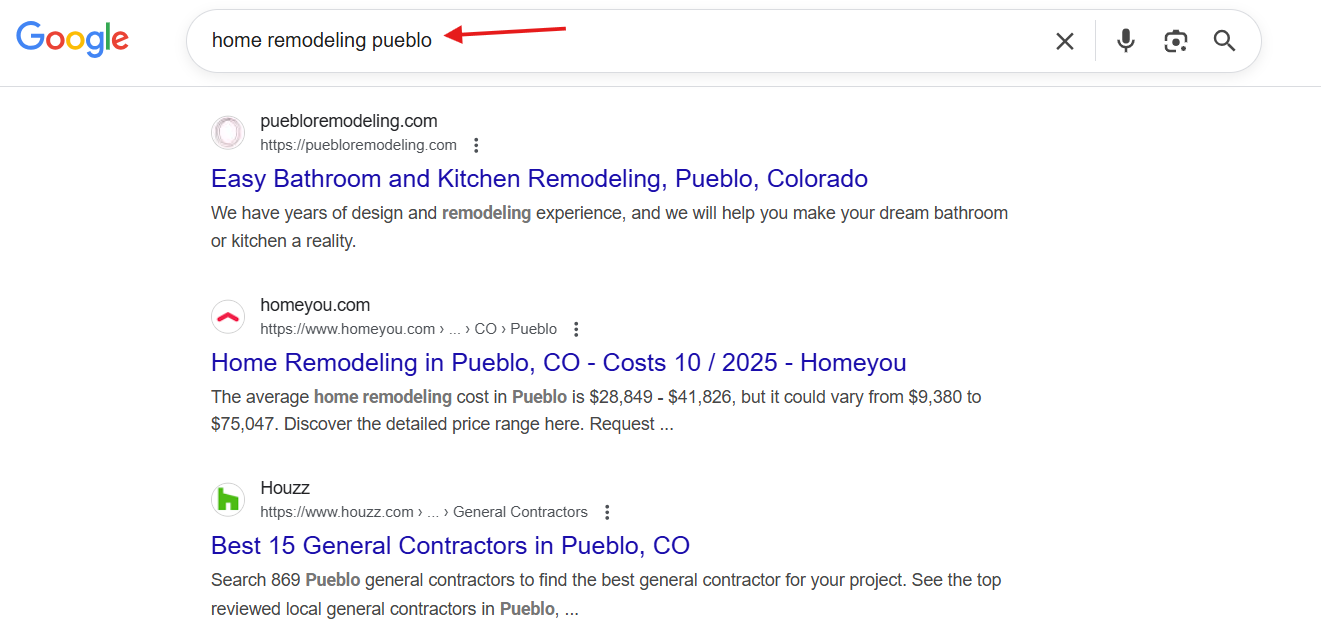
Task: Click the https://puebloremodeling.com URL text
Action: pyautogui.click(x=358, y=145)
